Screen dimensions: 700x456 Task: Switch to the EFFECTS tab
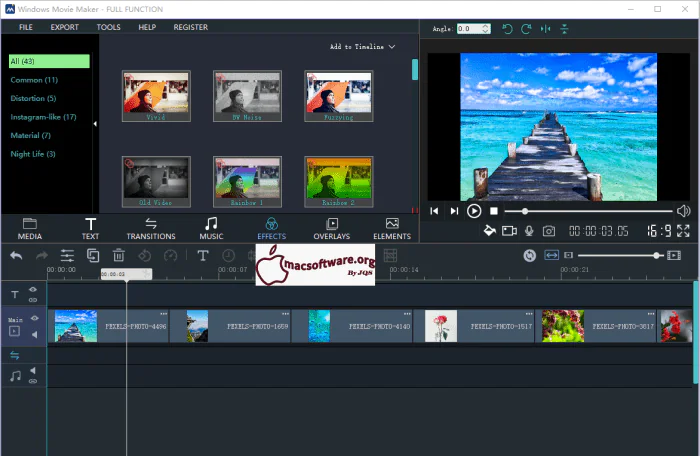(271, 229)
